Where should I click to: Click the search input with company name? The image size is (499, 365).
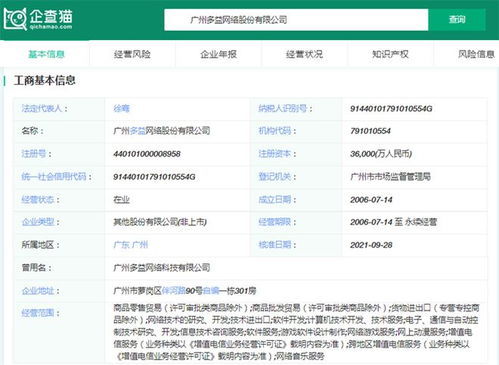[x=296, y=20]
